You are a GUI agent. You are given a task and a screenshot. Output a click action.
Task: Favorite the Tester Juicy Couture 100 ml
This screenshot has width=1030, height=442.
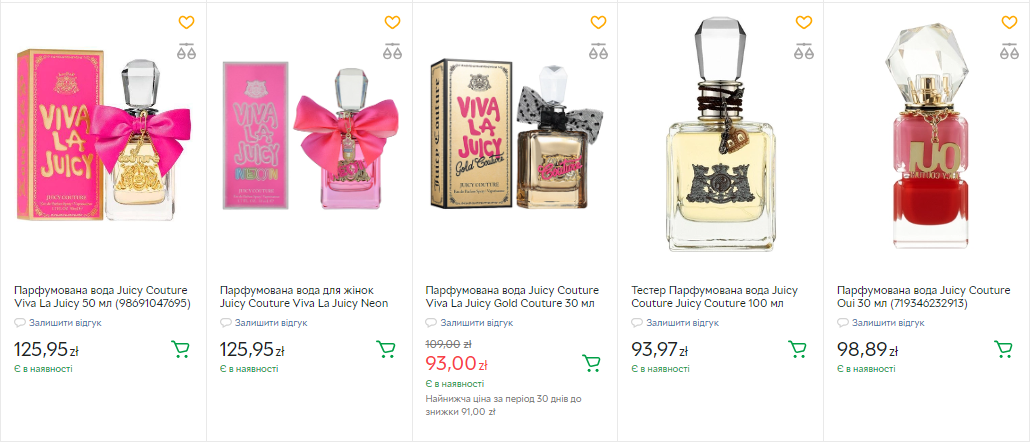point(804,22)
